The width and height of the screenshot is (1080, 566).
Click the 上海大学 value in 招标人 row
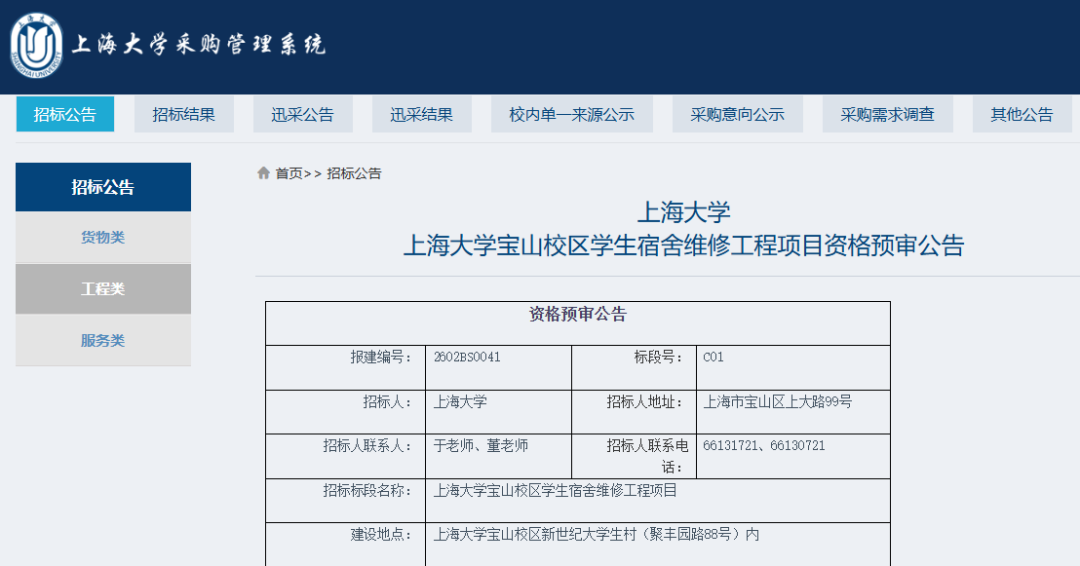click(x=460, y=401)
